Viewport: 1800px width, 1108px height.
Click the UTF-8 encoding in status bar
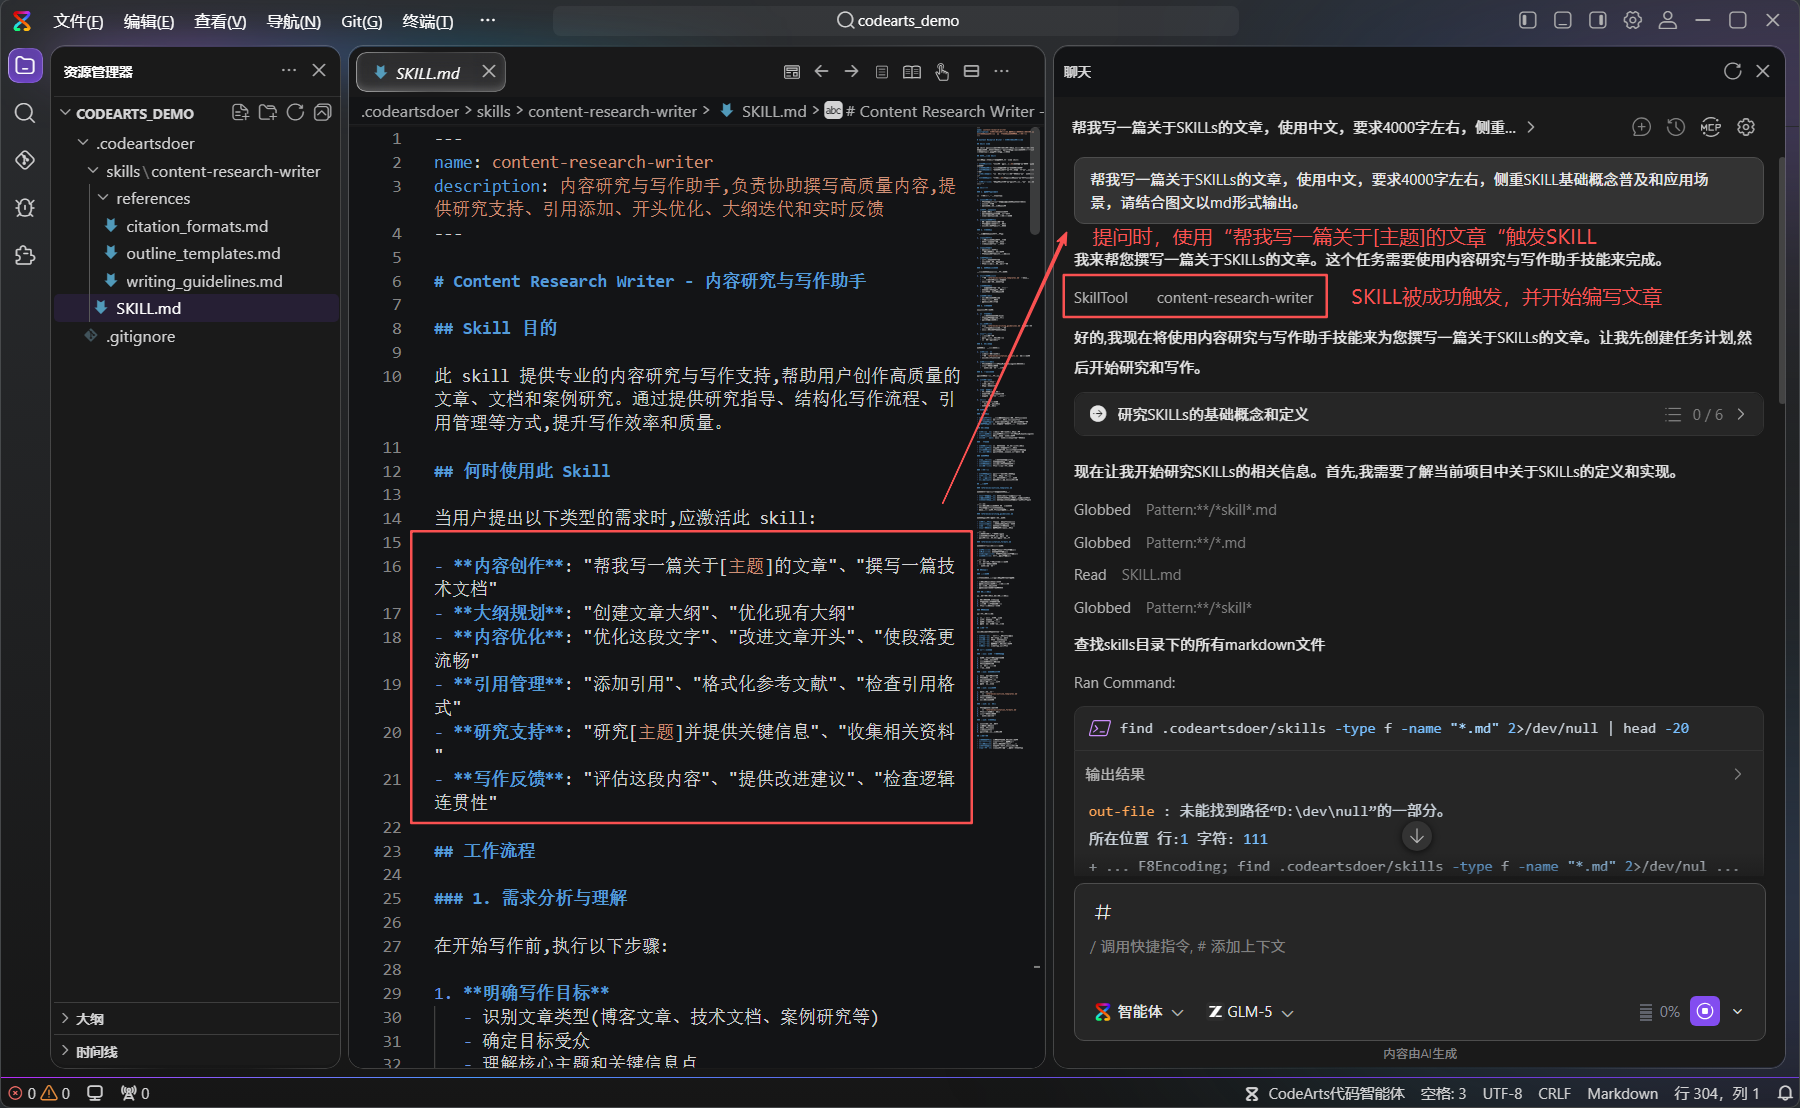1502,1093
